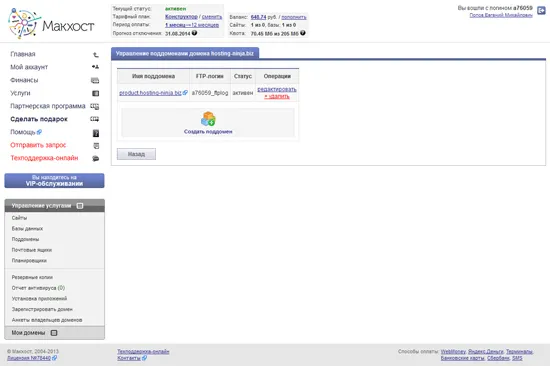Image resolution: width=550 pixels, height=366 pixels.
Task: Open Сайты under Управление услугами
Action: click(x=19, y=218)
